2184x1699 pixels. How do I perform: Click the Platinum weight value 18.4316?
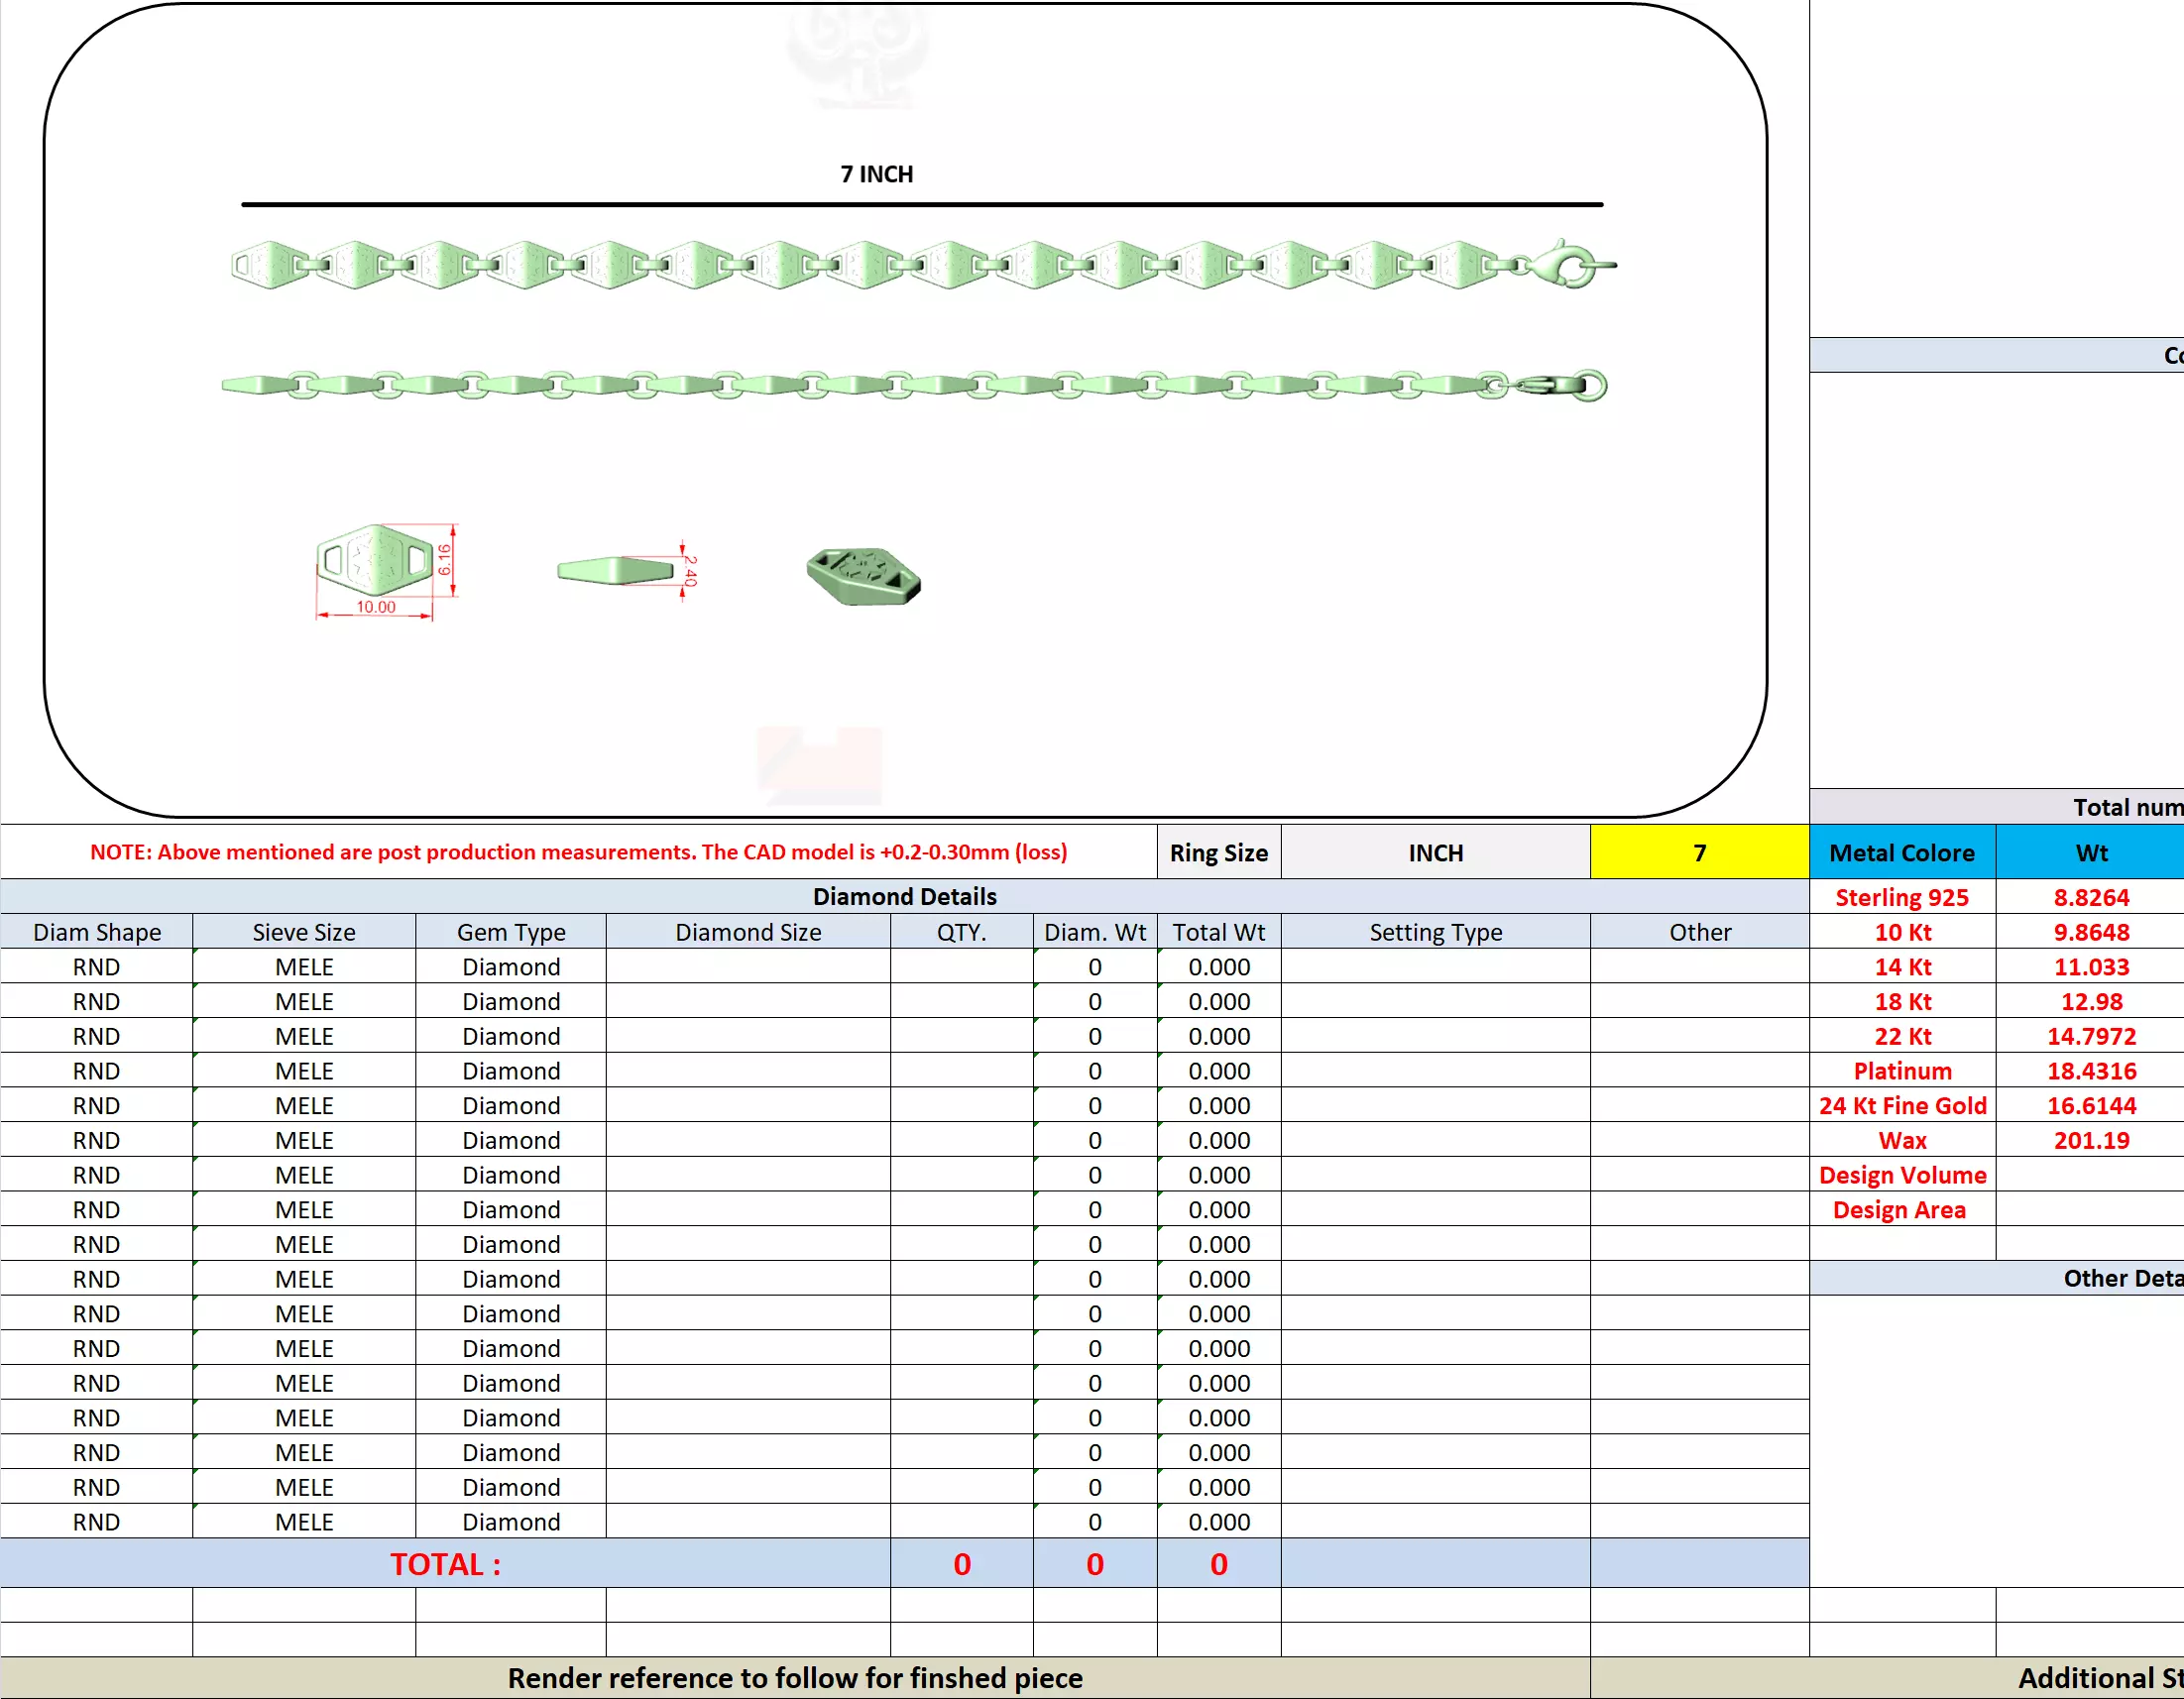[x=2090, y=1071]
